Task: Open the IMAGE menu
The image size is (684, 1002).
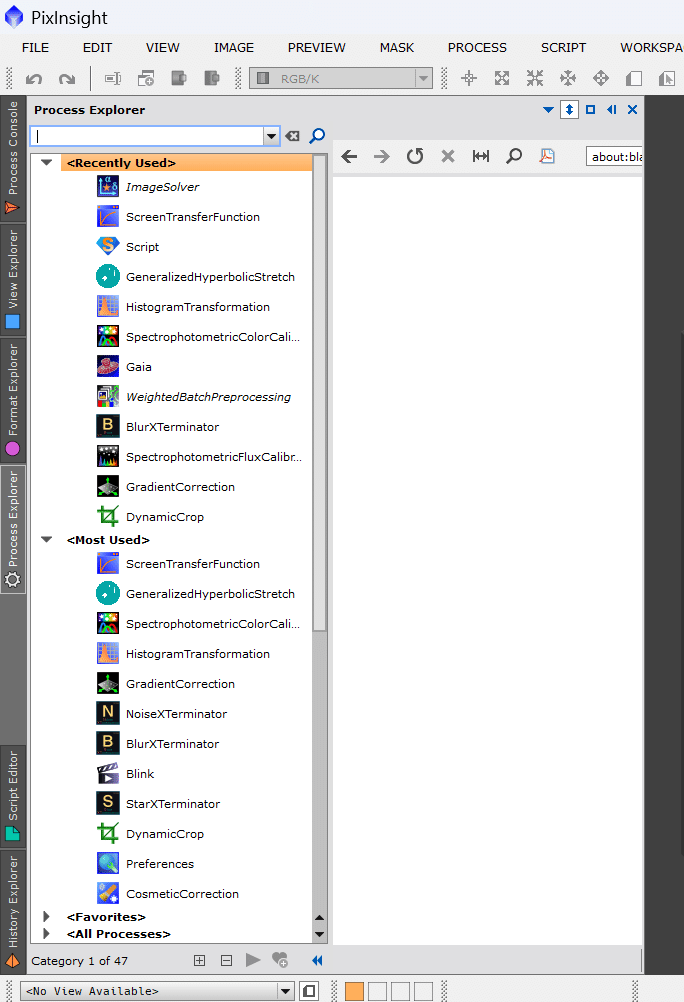Action: tap(234, 48)
